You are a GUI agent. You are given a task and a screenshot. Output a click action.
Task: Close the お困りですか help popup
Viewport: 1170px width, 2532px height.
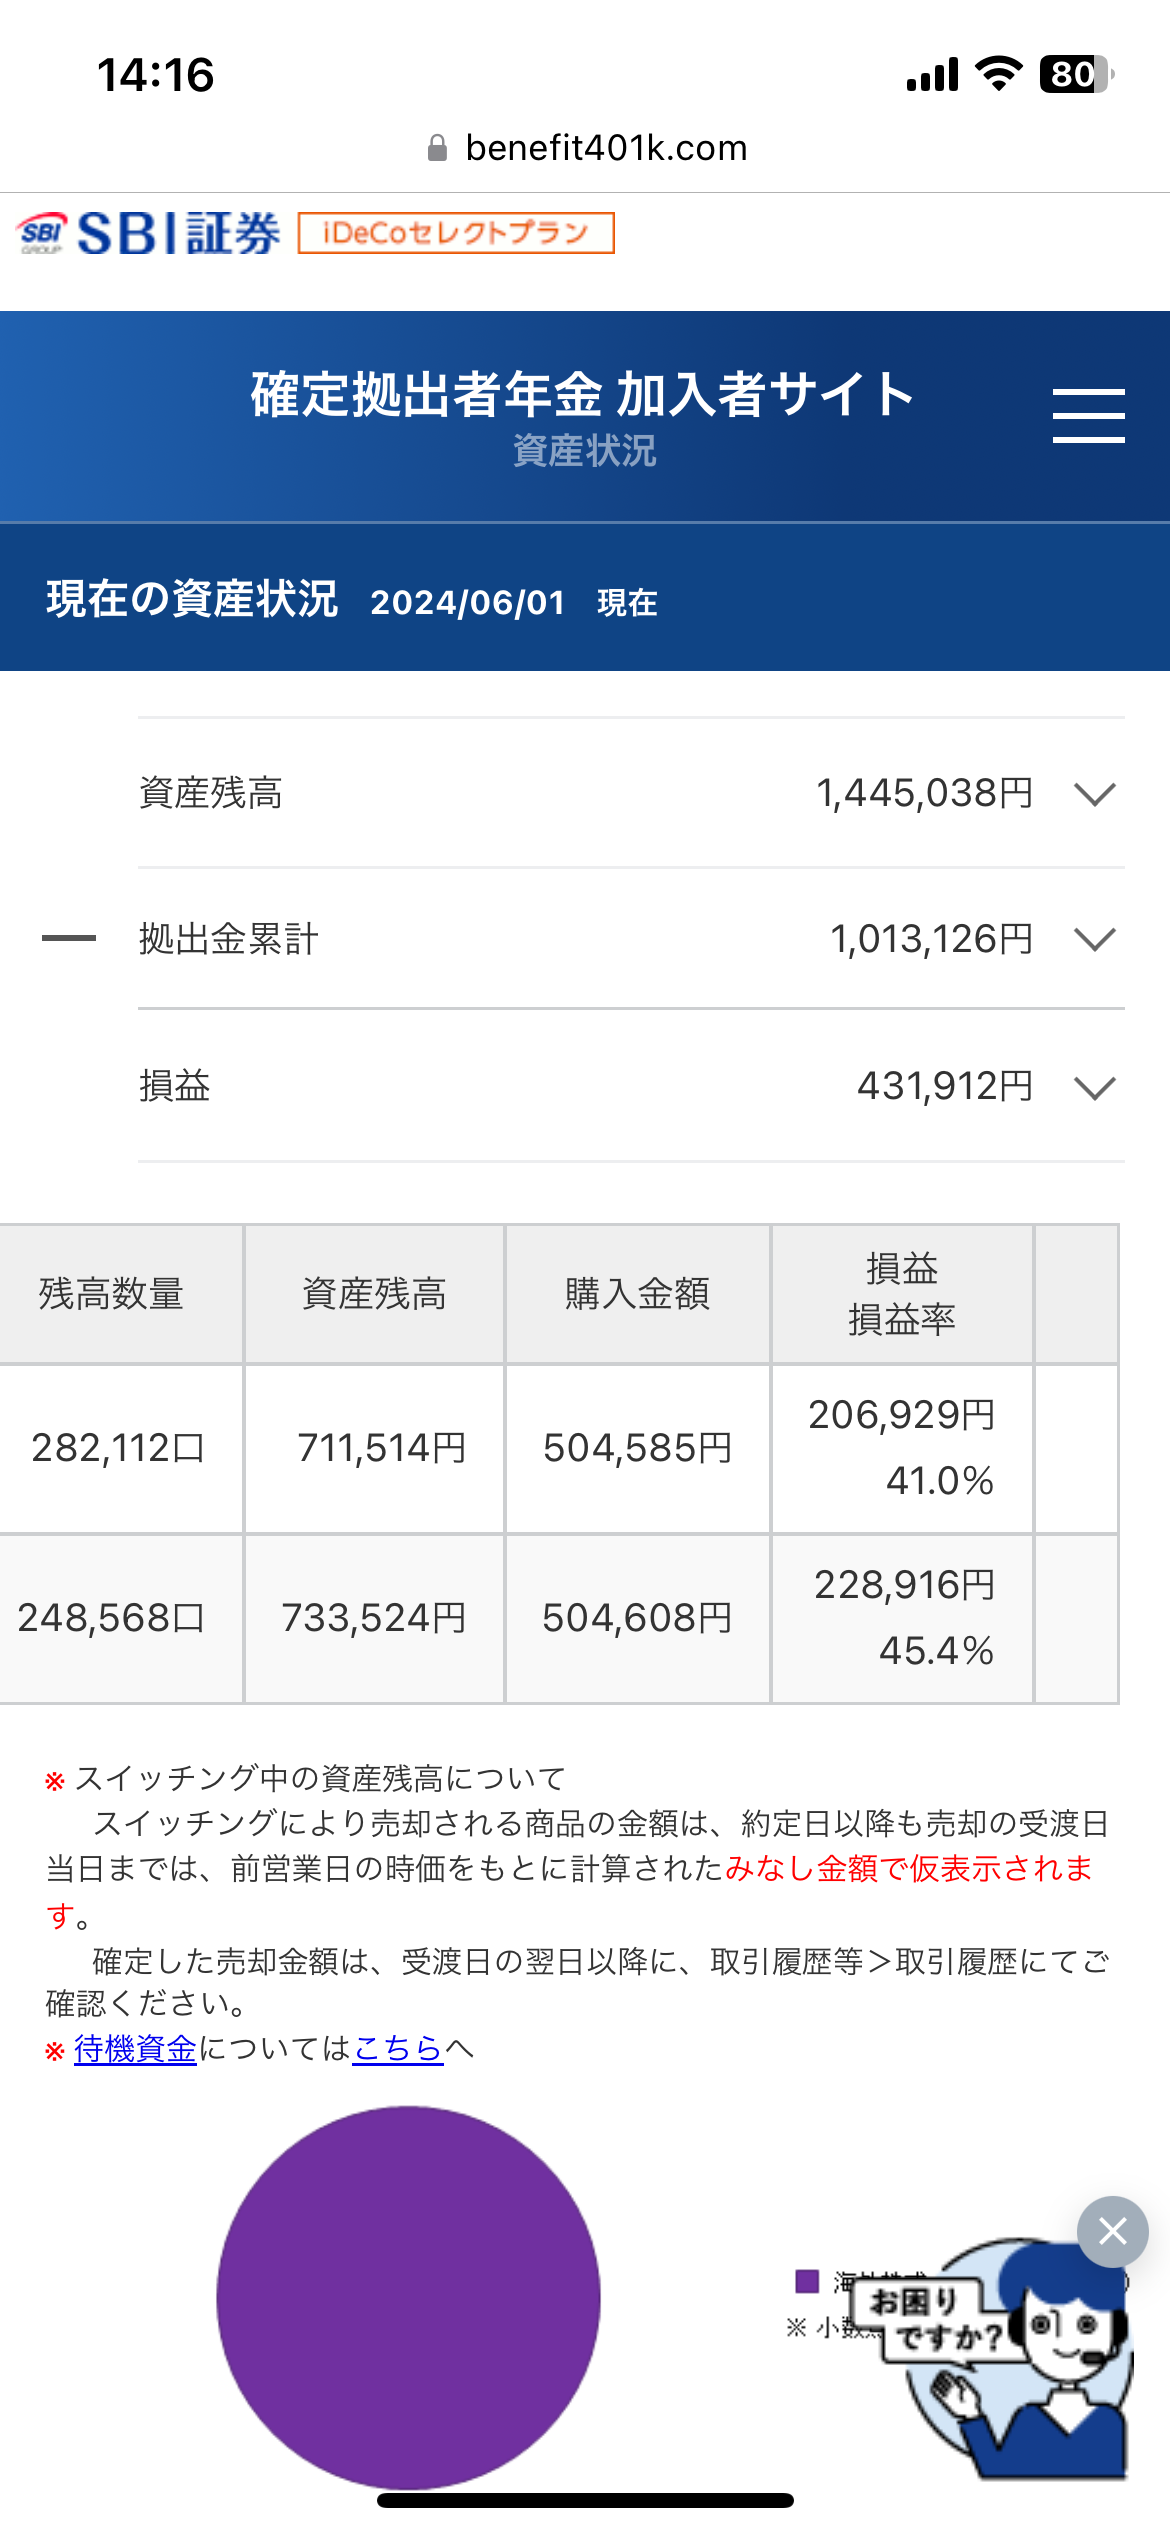pos(1112,2231)
